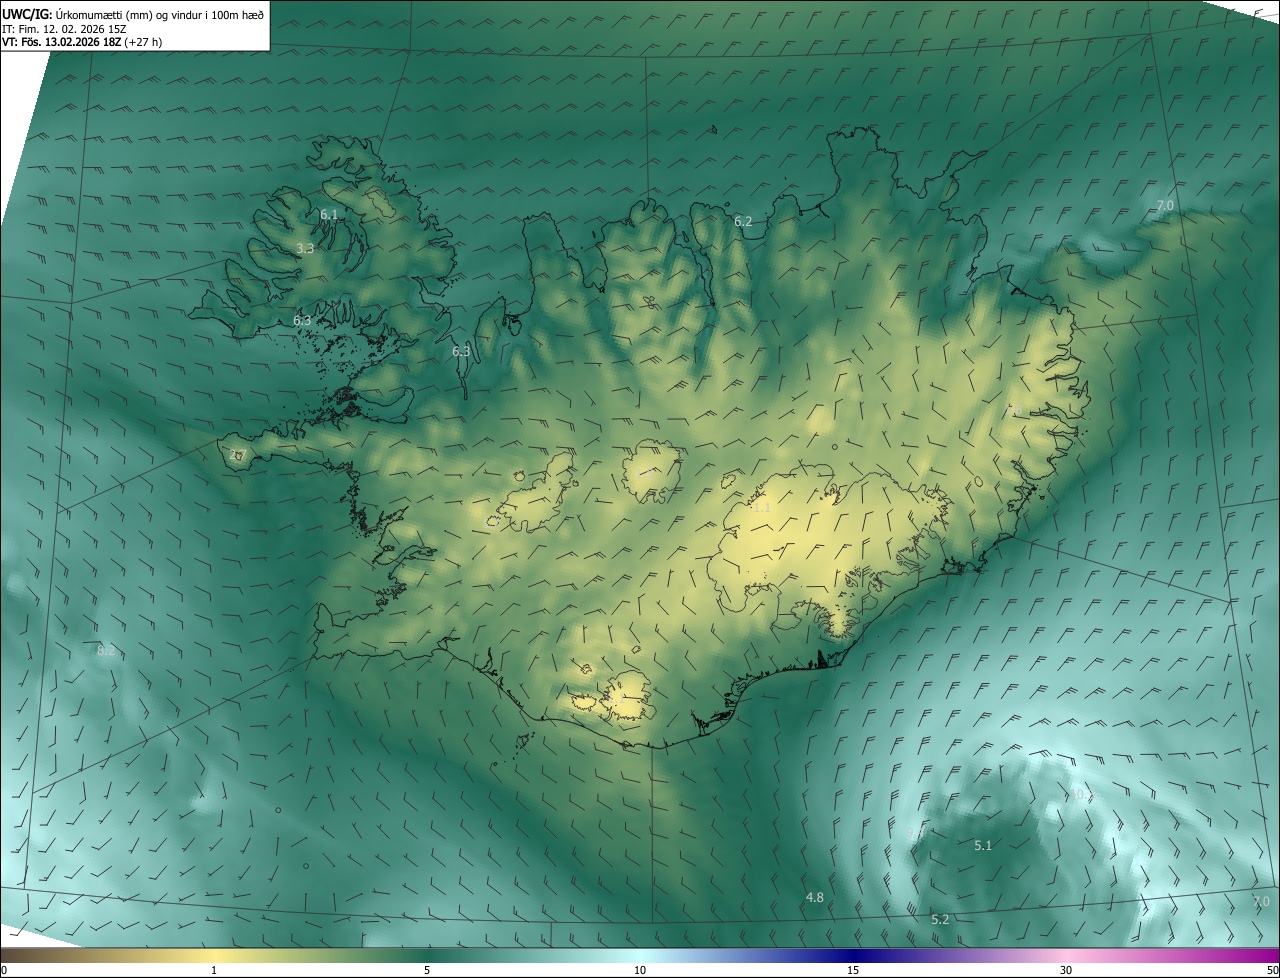The width and height of the screenshot is (1280, 978).
Task: Click the 4.8 value label over the ocean
Action: 815,897
